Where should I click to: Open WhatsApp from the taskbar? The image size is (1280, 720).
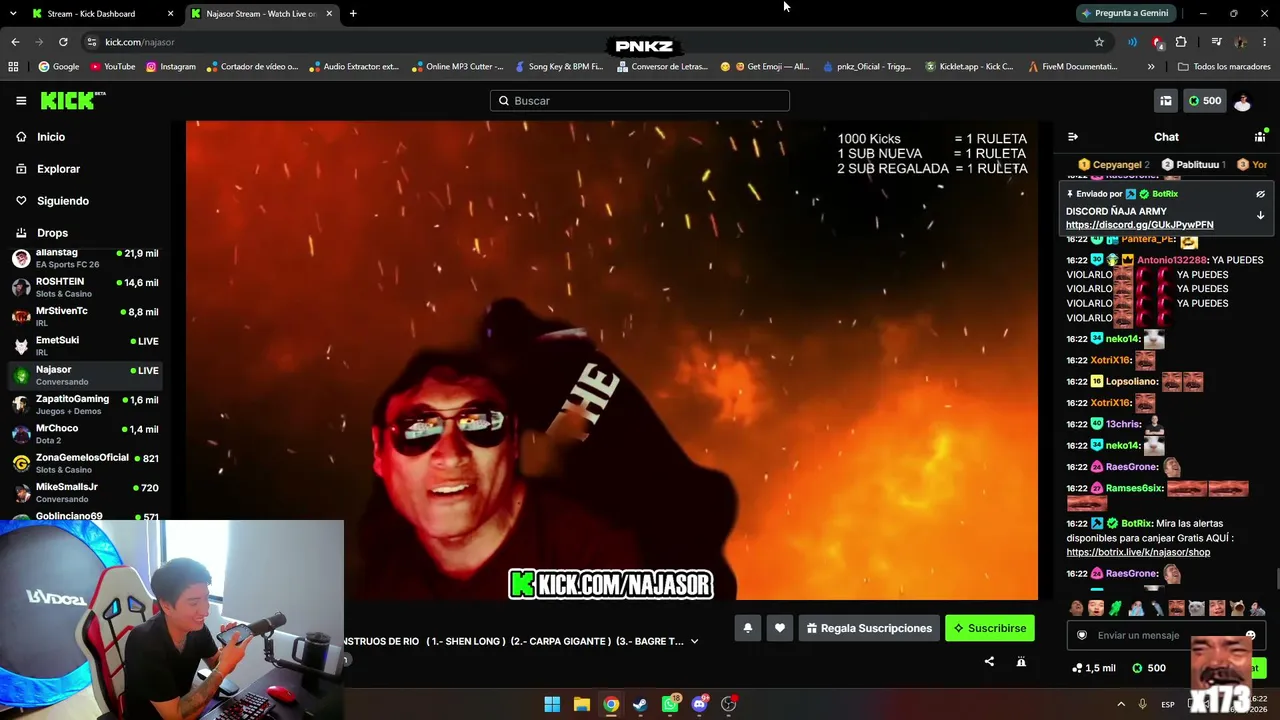coord(670,704)
